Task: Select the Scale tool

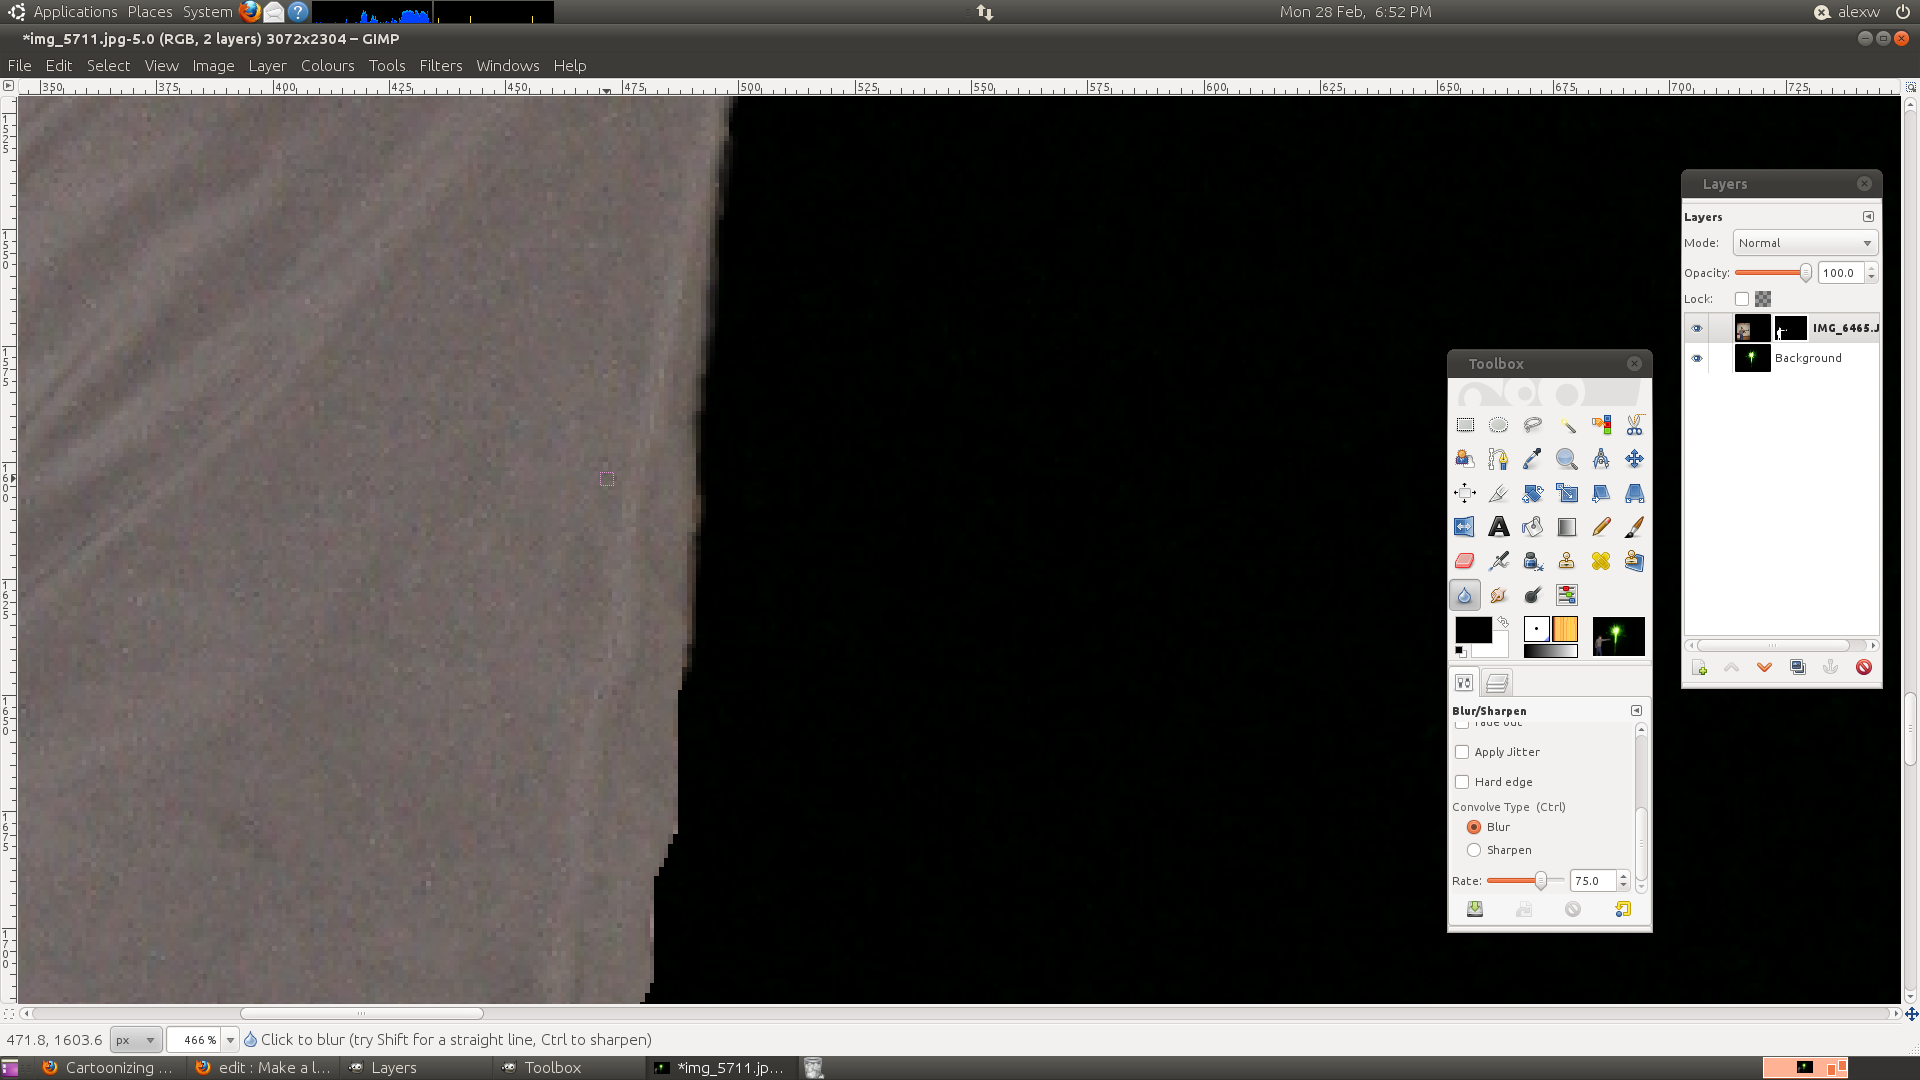Action: click(x=1567, y=493)
